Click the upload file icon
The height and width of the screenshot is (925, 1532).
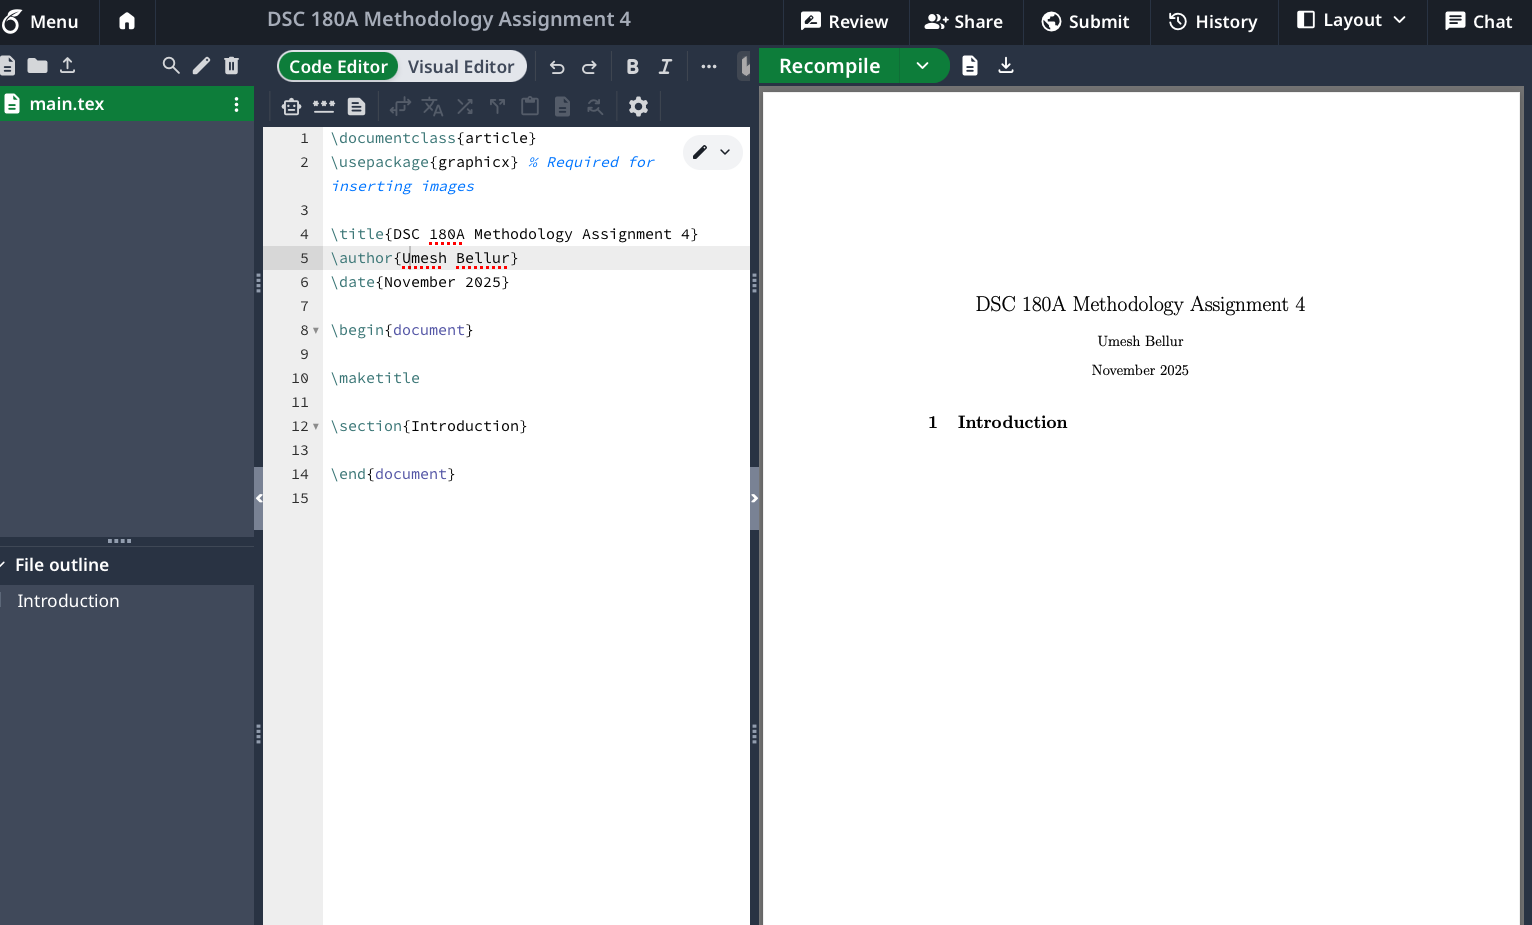tap(68, 66)
